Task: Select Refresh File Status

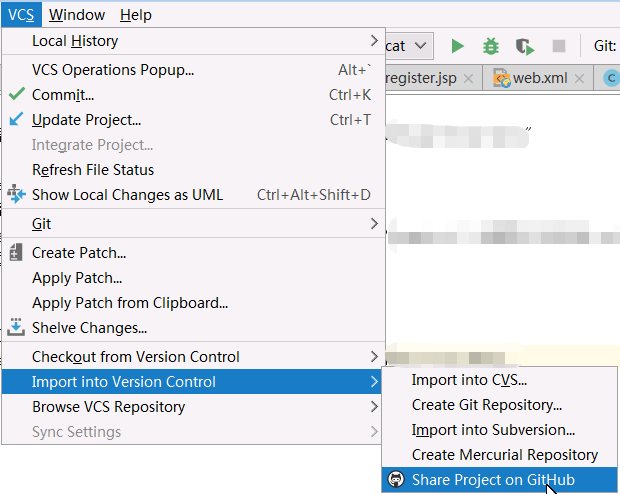Action: (x=193, y=169)
